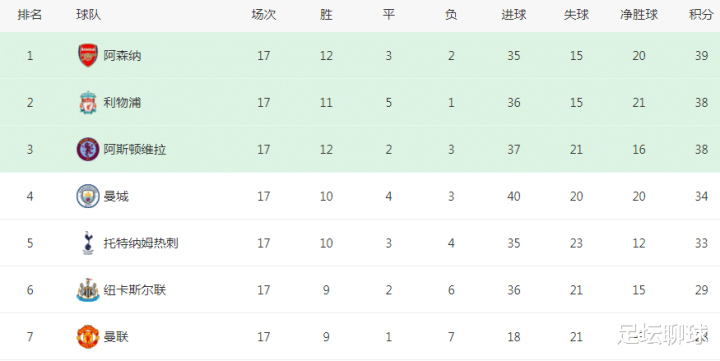
Task: Click the Manchester City club crest
Action: coord(88,196)
